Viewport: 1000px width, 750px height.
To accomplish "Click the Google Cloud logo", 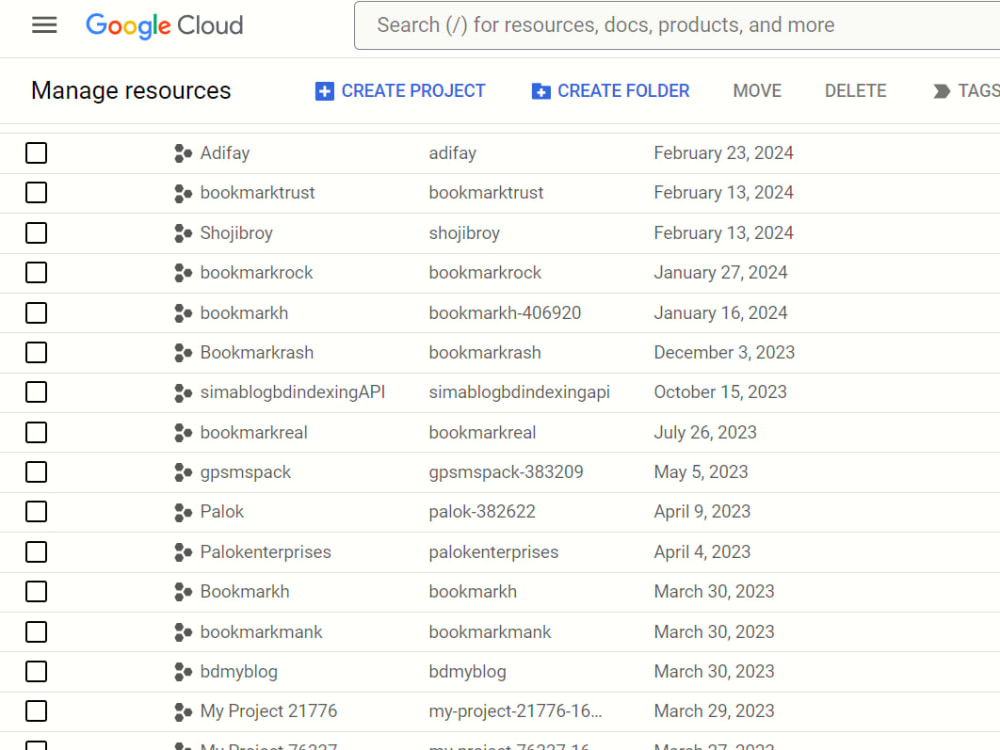I will [x=165, y=26].
